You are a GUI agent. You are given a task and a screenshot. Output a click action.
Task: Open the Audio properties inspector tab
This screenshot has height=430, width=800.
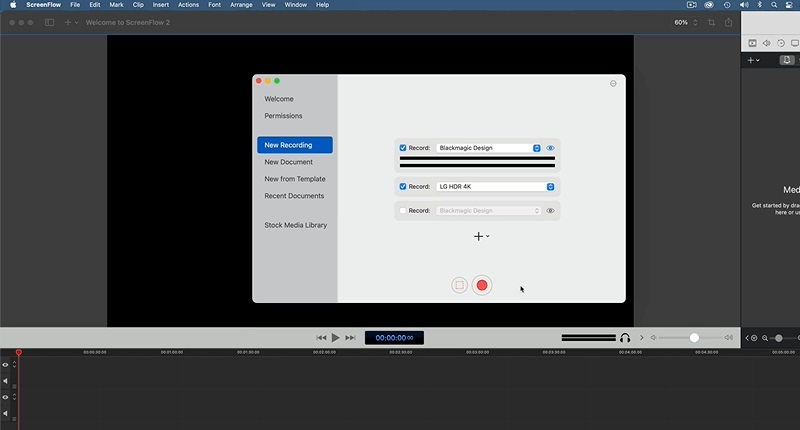[766, 43]
